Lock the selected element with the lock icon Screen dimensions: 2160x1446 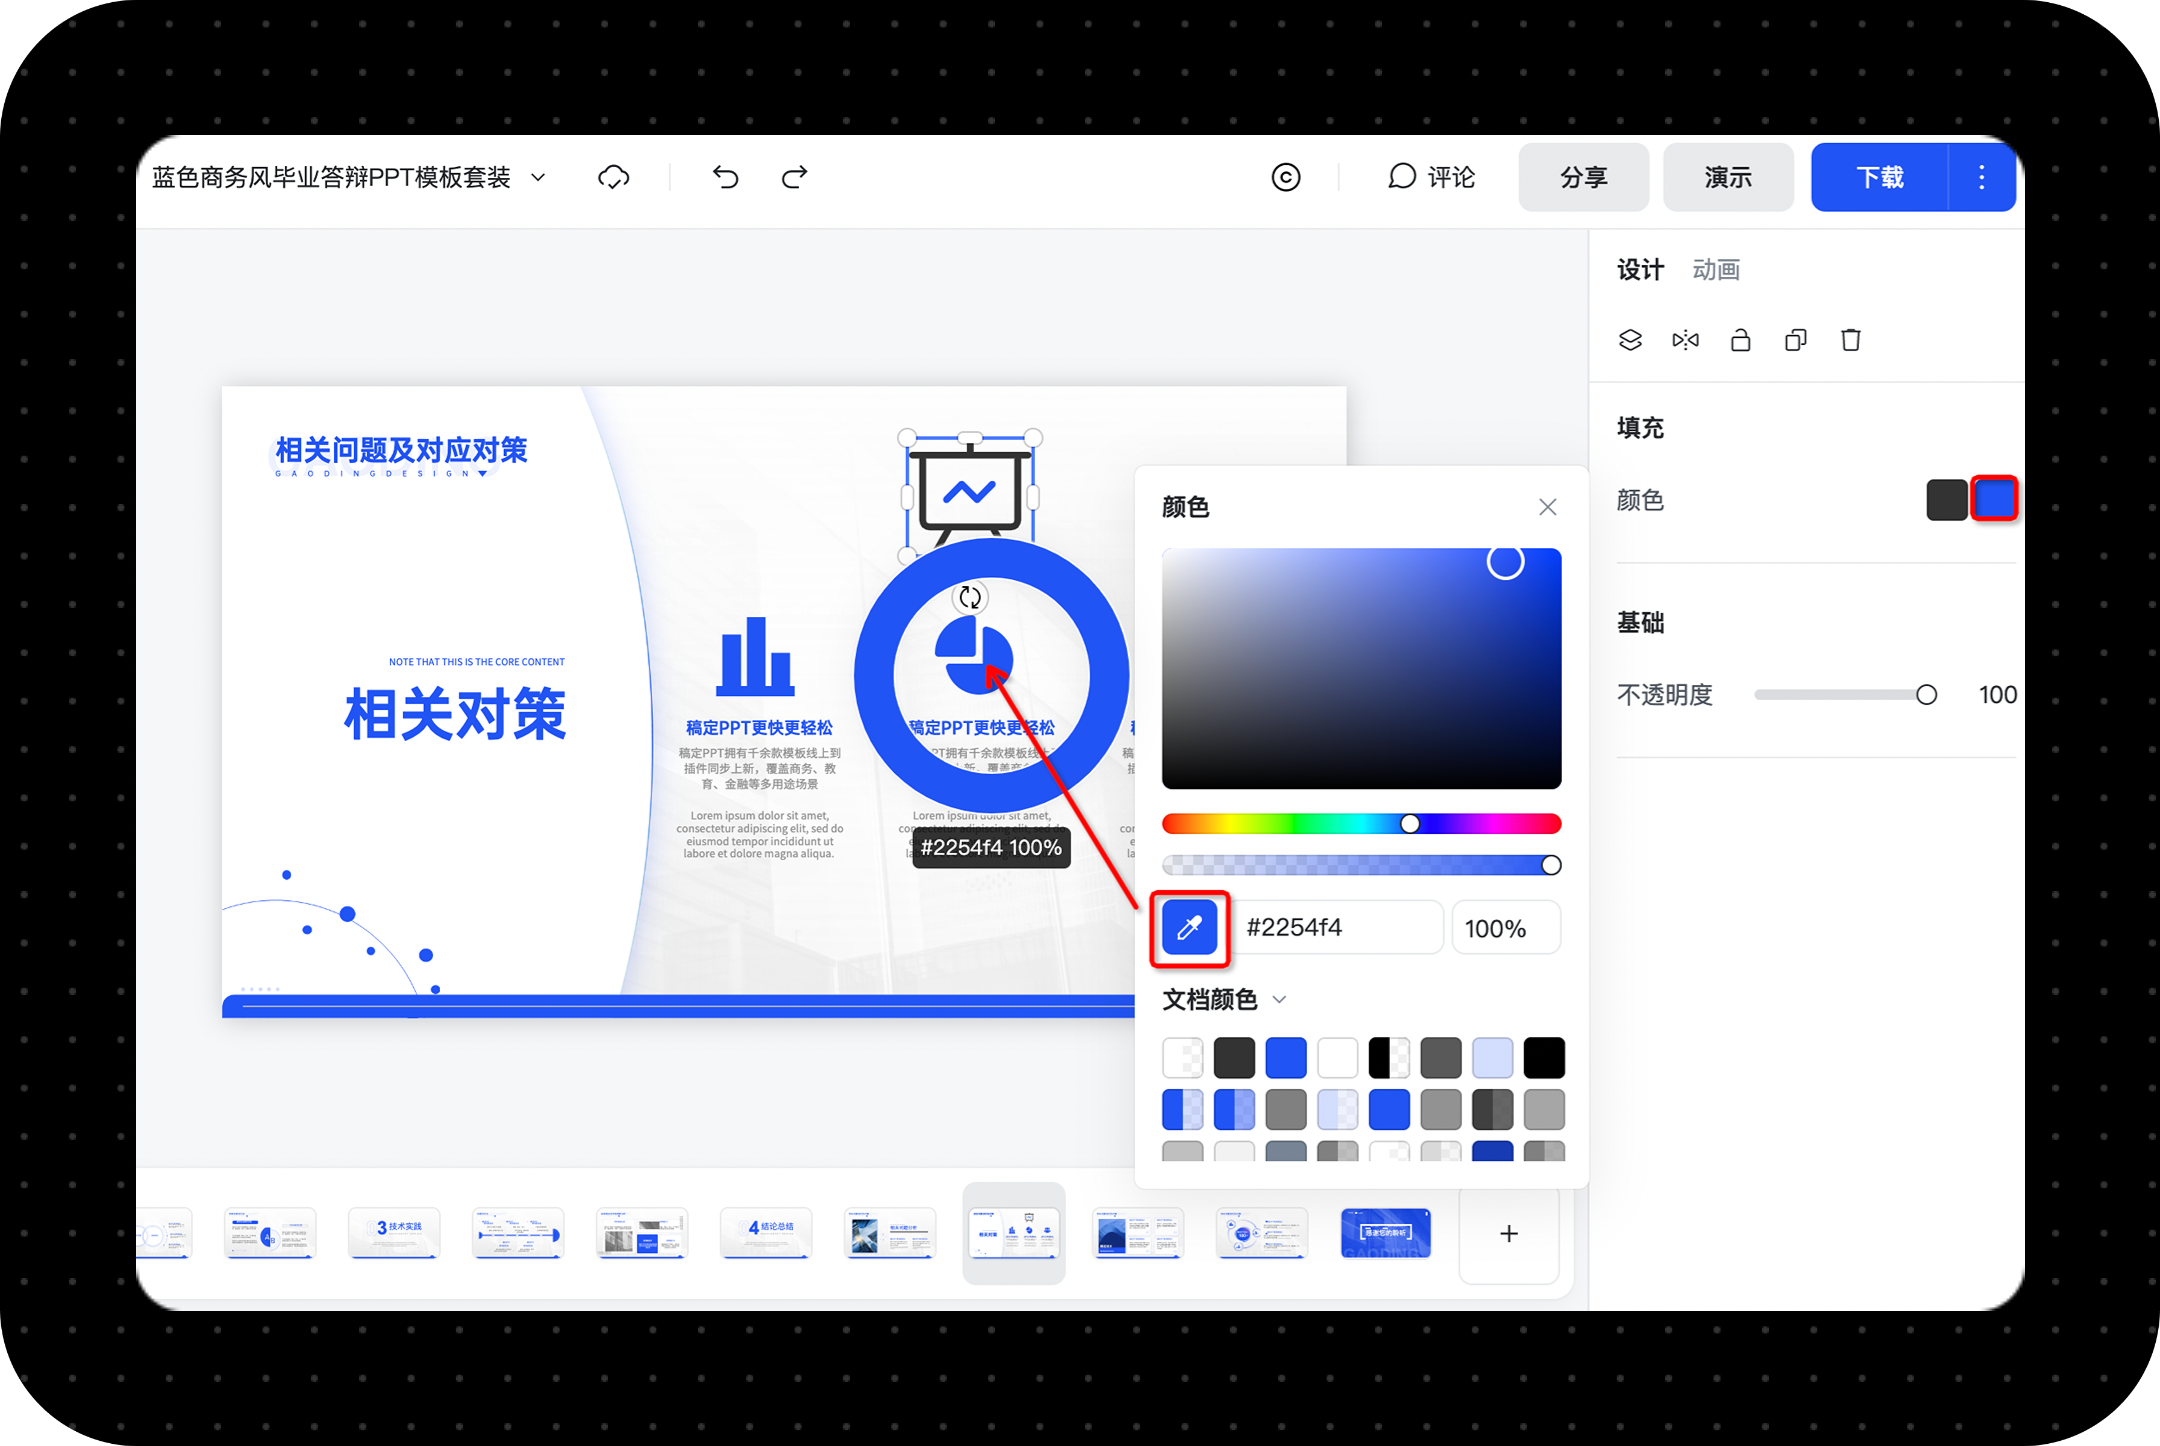[1741, 340]
